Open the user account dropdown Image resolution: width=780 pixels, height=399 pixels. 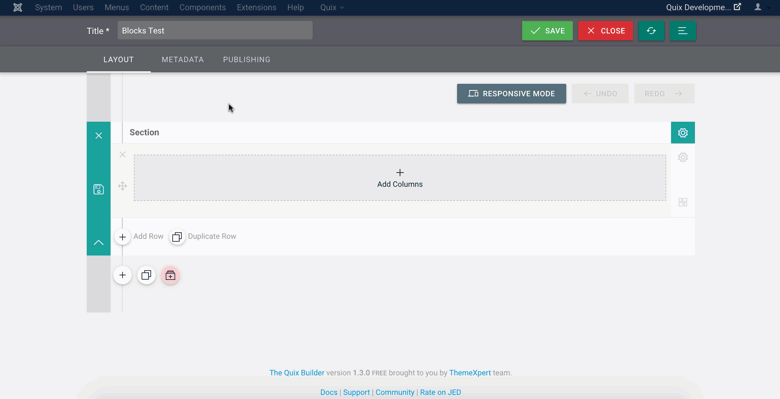point(762,7)
